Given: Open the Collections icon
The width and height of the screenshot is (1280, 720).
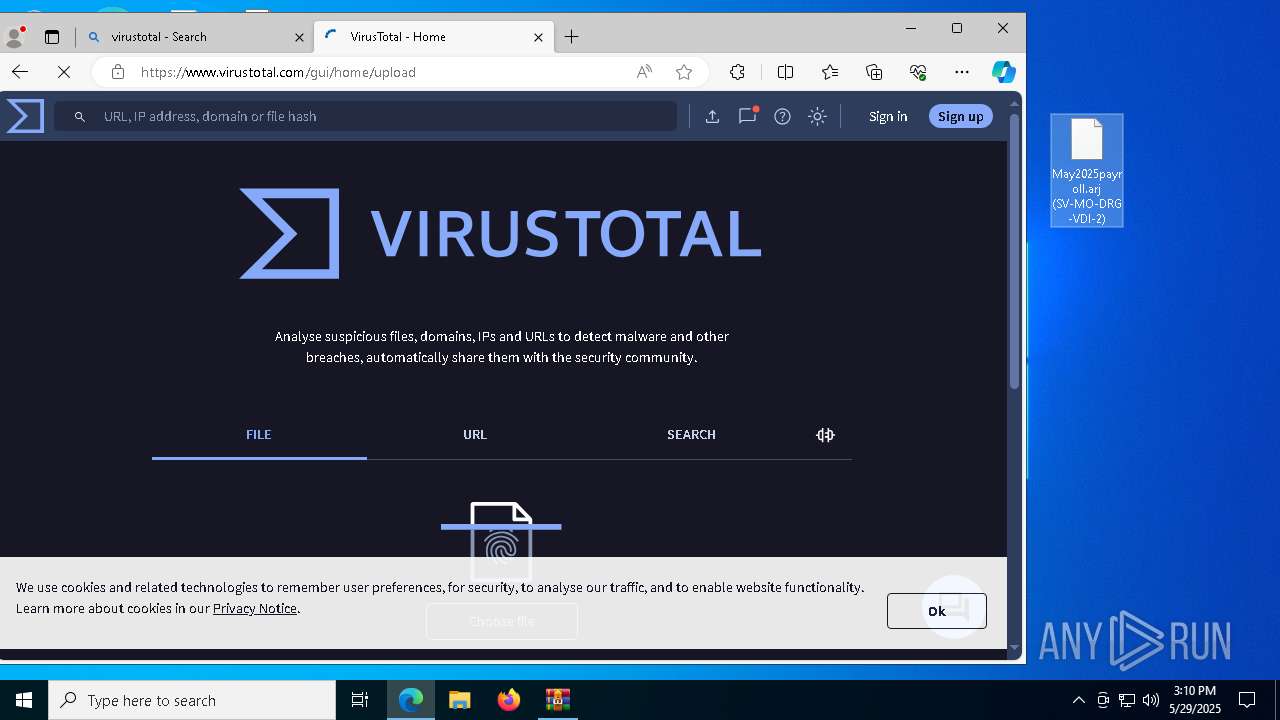Looking at the screenshot, I should click(x=874, y=72).
